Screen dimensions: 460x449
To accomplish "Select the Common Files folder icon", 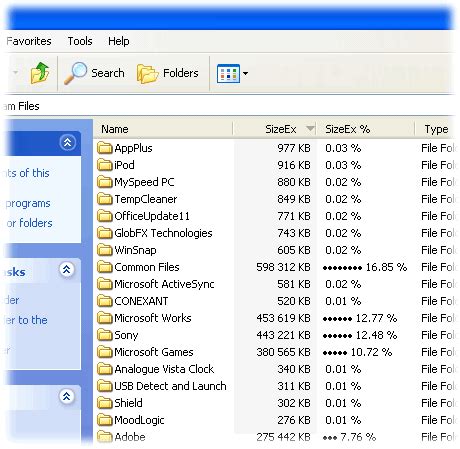I will pyautogui.click(x=105, y=267).
